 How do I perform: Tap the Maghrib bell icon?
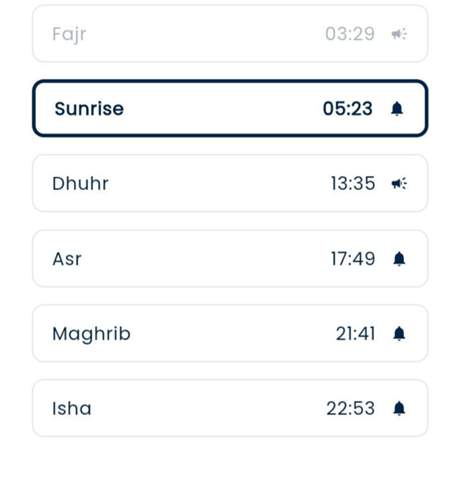tap(399, 334)
